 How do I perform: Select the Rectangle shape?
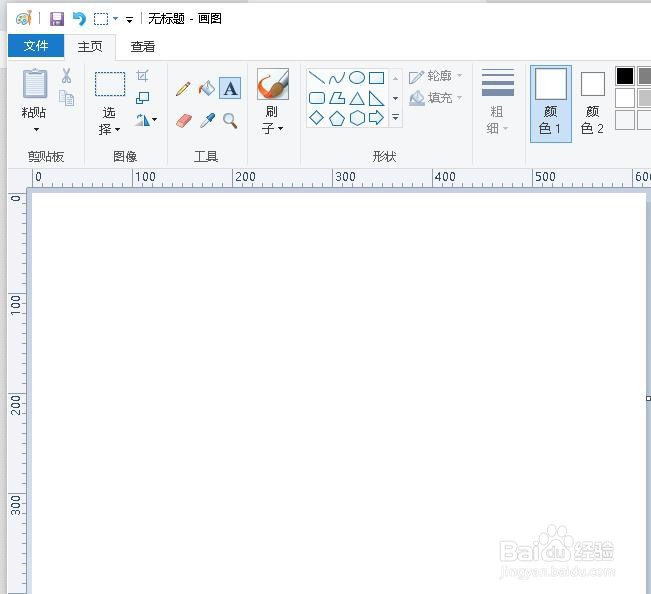pyautogui.click(x=377, y=78)
